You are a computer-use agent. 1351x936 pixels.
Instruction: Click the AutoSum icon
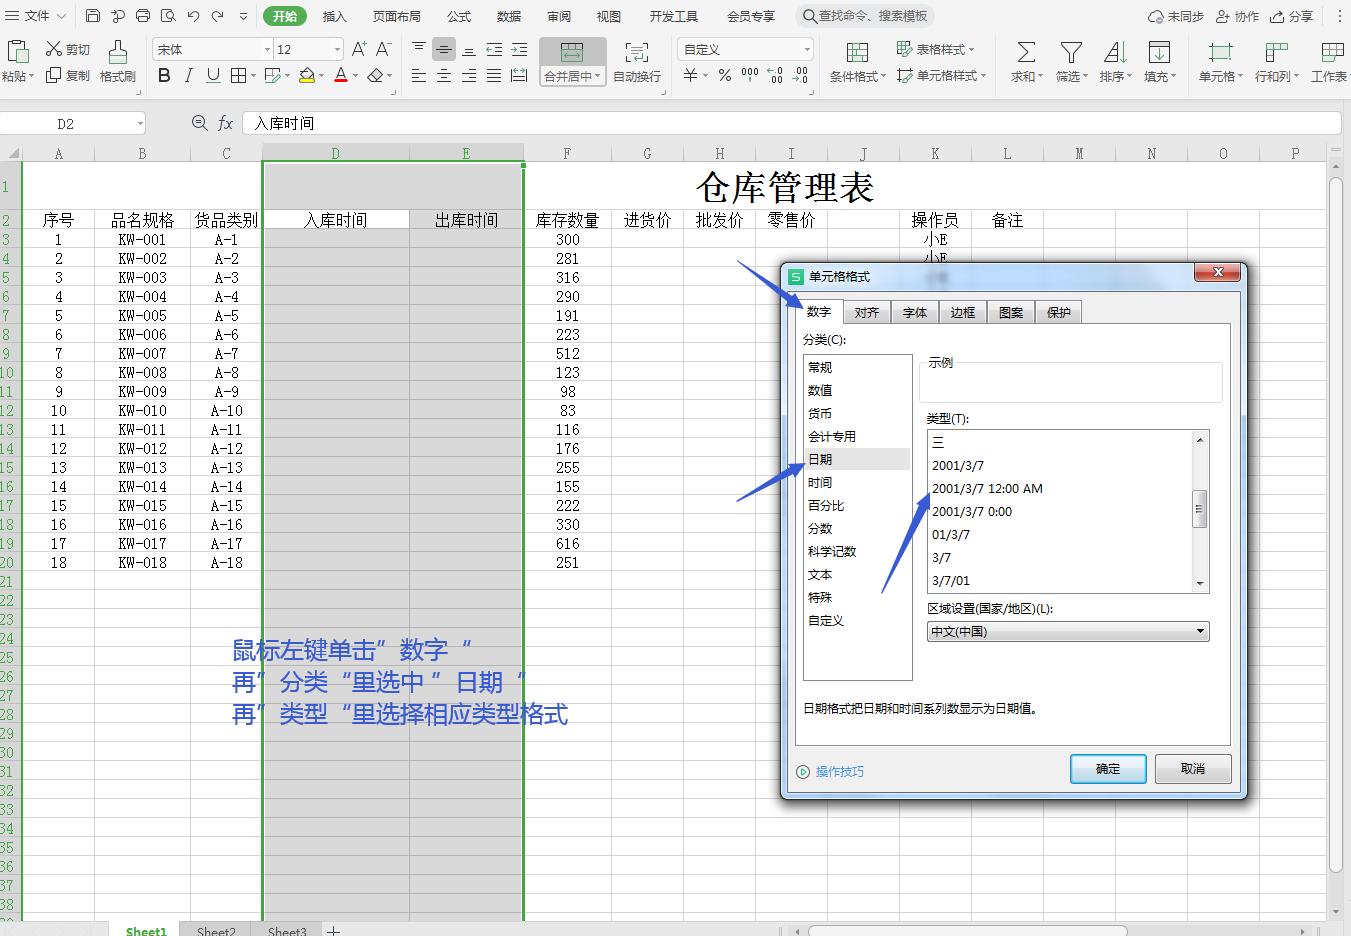coord(1023,60)
